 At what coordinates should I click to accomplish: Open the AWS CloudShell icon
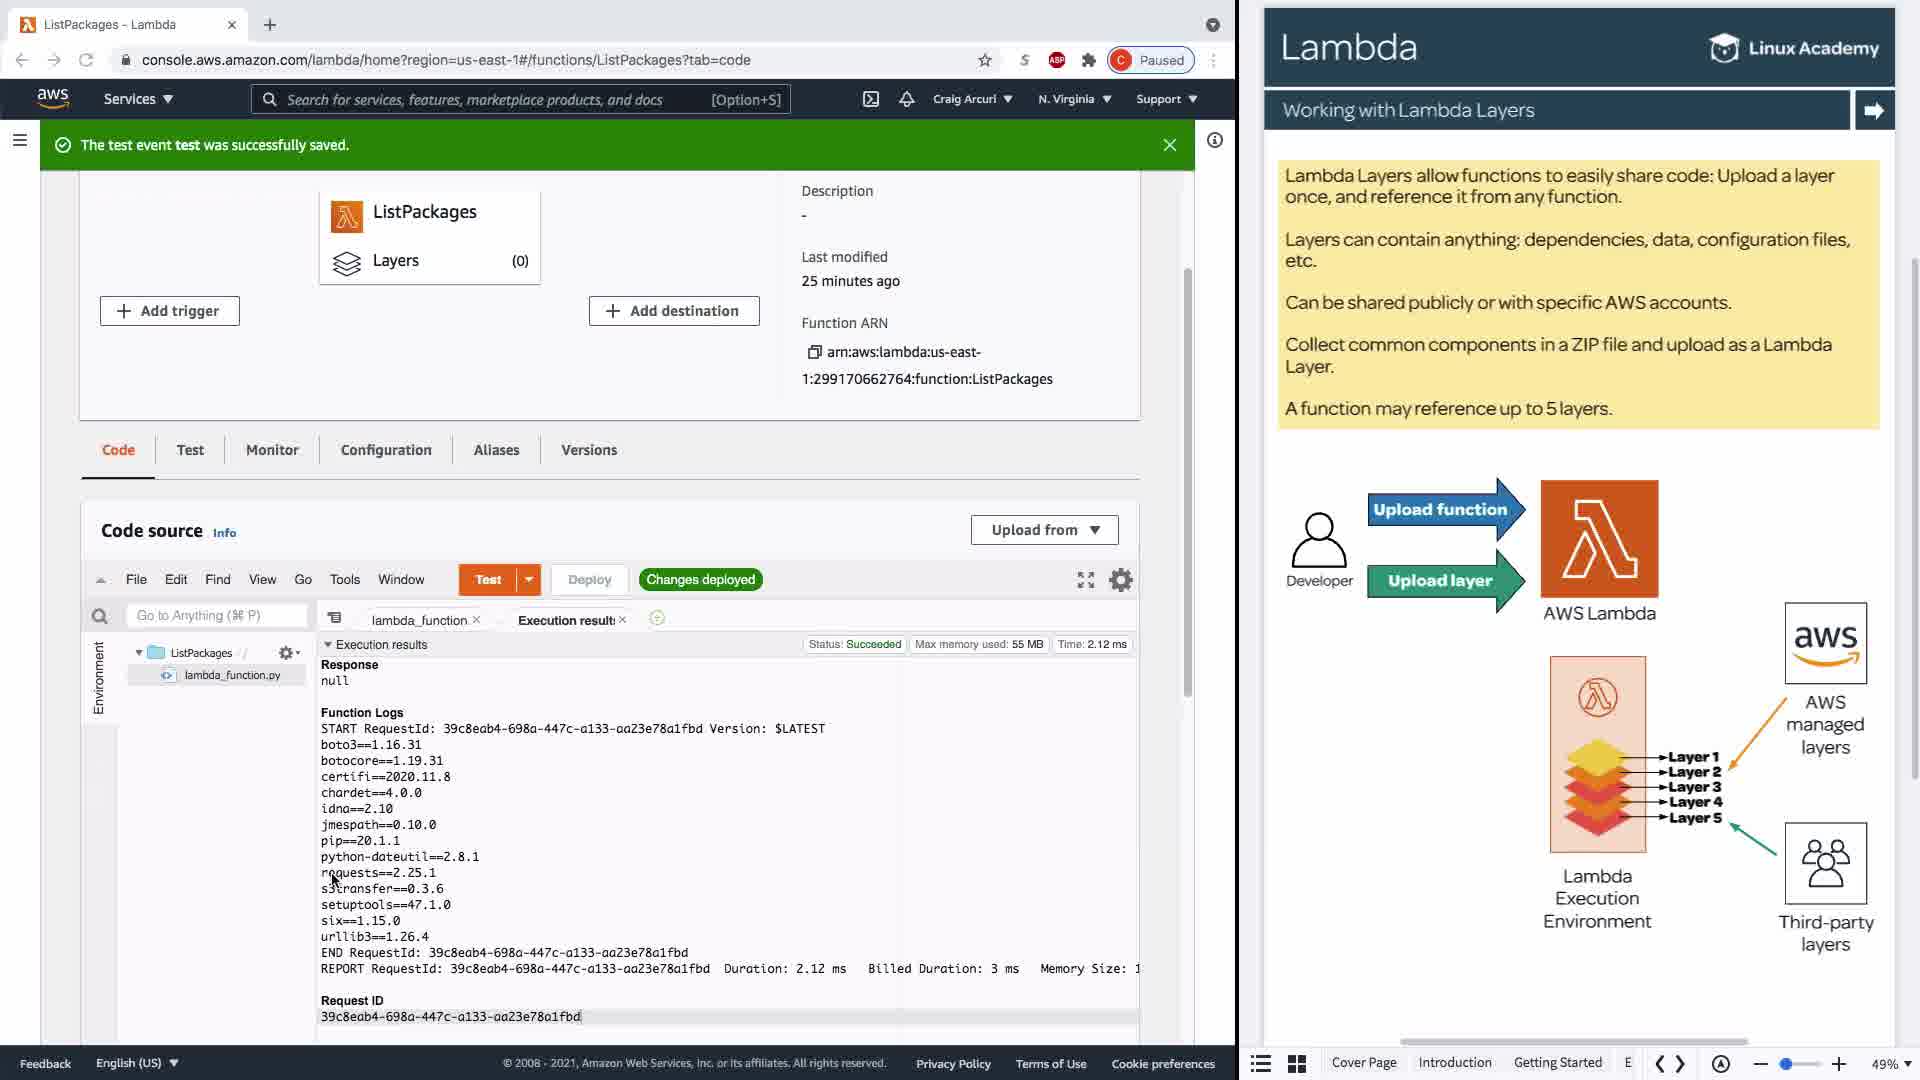(871, 99)
